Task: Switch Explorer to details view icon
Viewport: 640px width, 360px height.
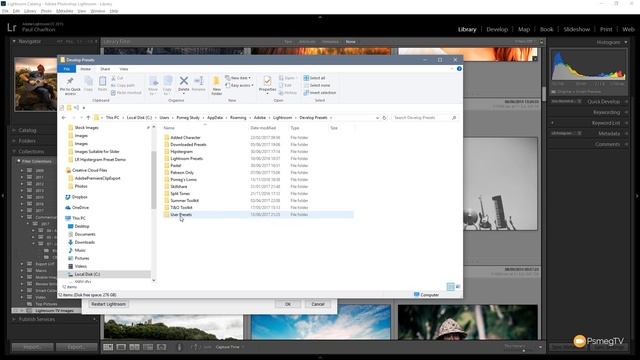Action: click(x=450, y=287)
